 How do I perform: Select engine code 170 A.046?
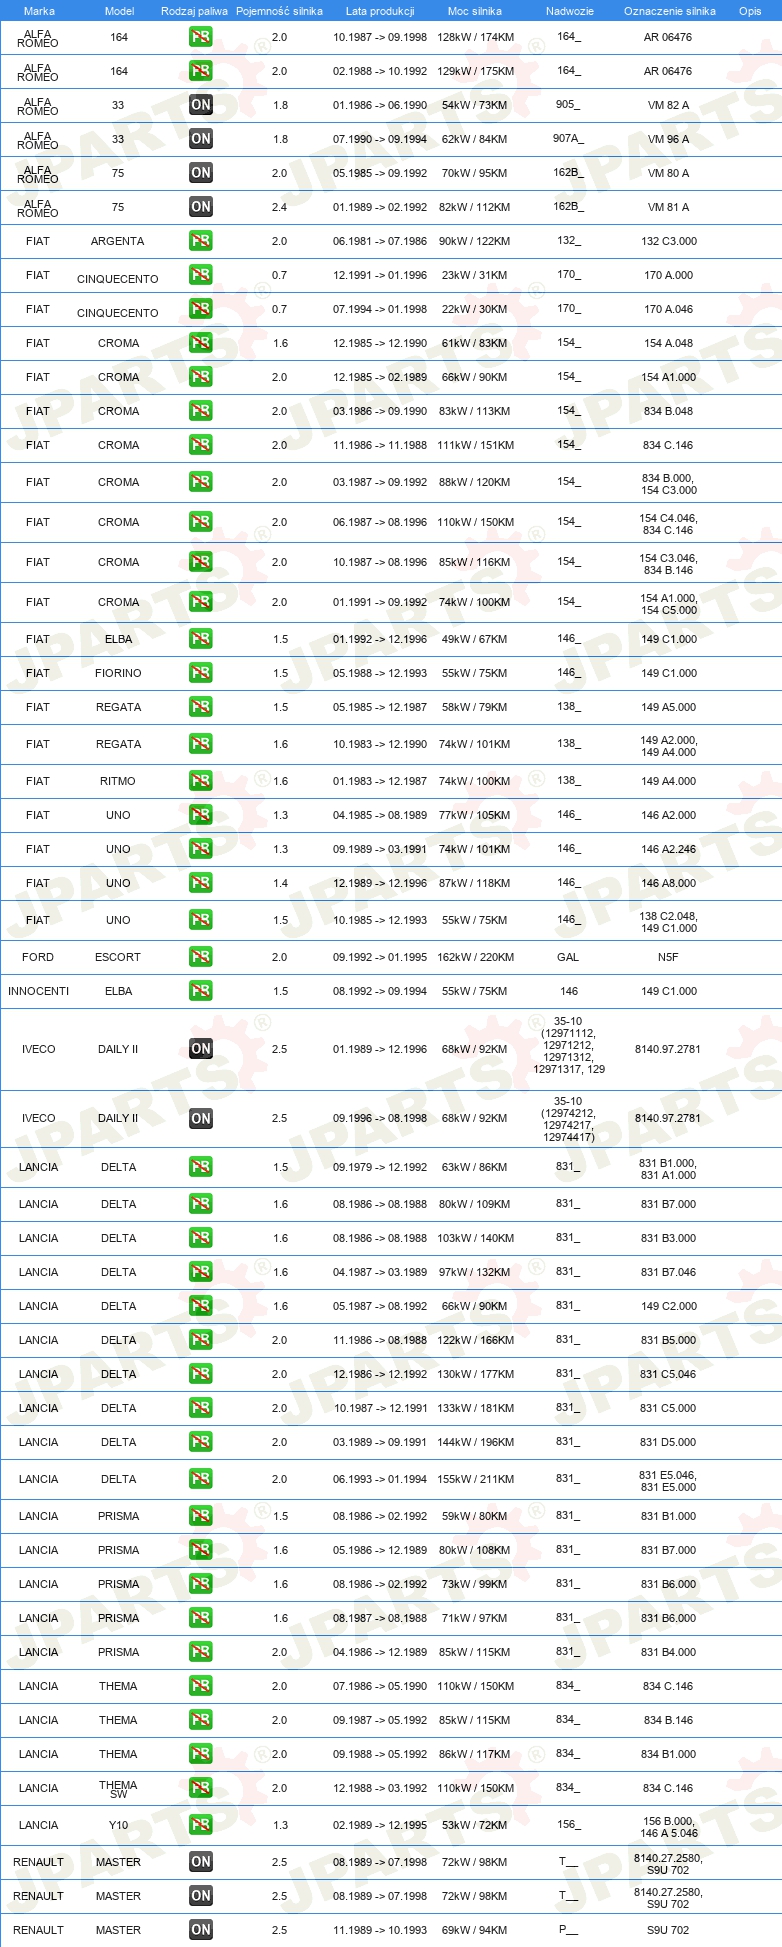pyautogui.click(x=668, y=309)
